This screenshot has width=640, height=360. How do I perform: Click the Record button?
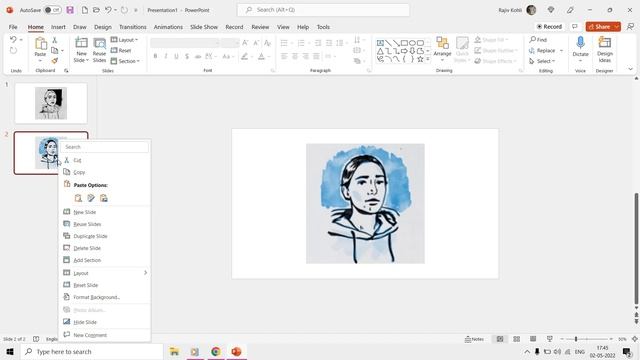coord(549,27)
